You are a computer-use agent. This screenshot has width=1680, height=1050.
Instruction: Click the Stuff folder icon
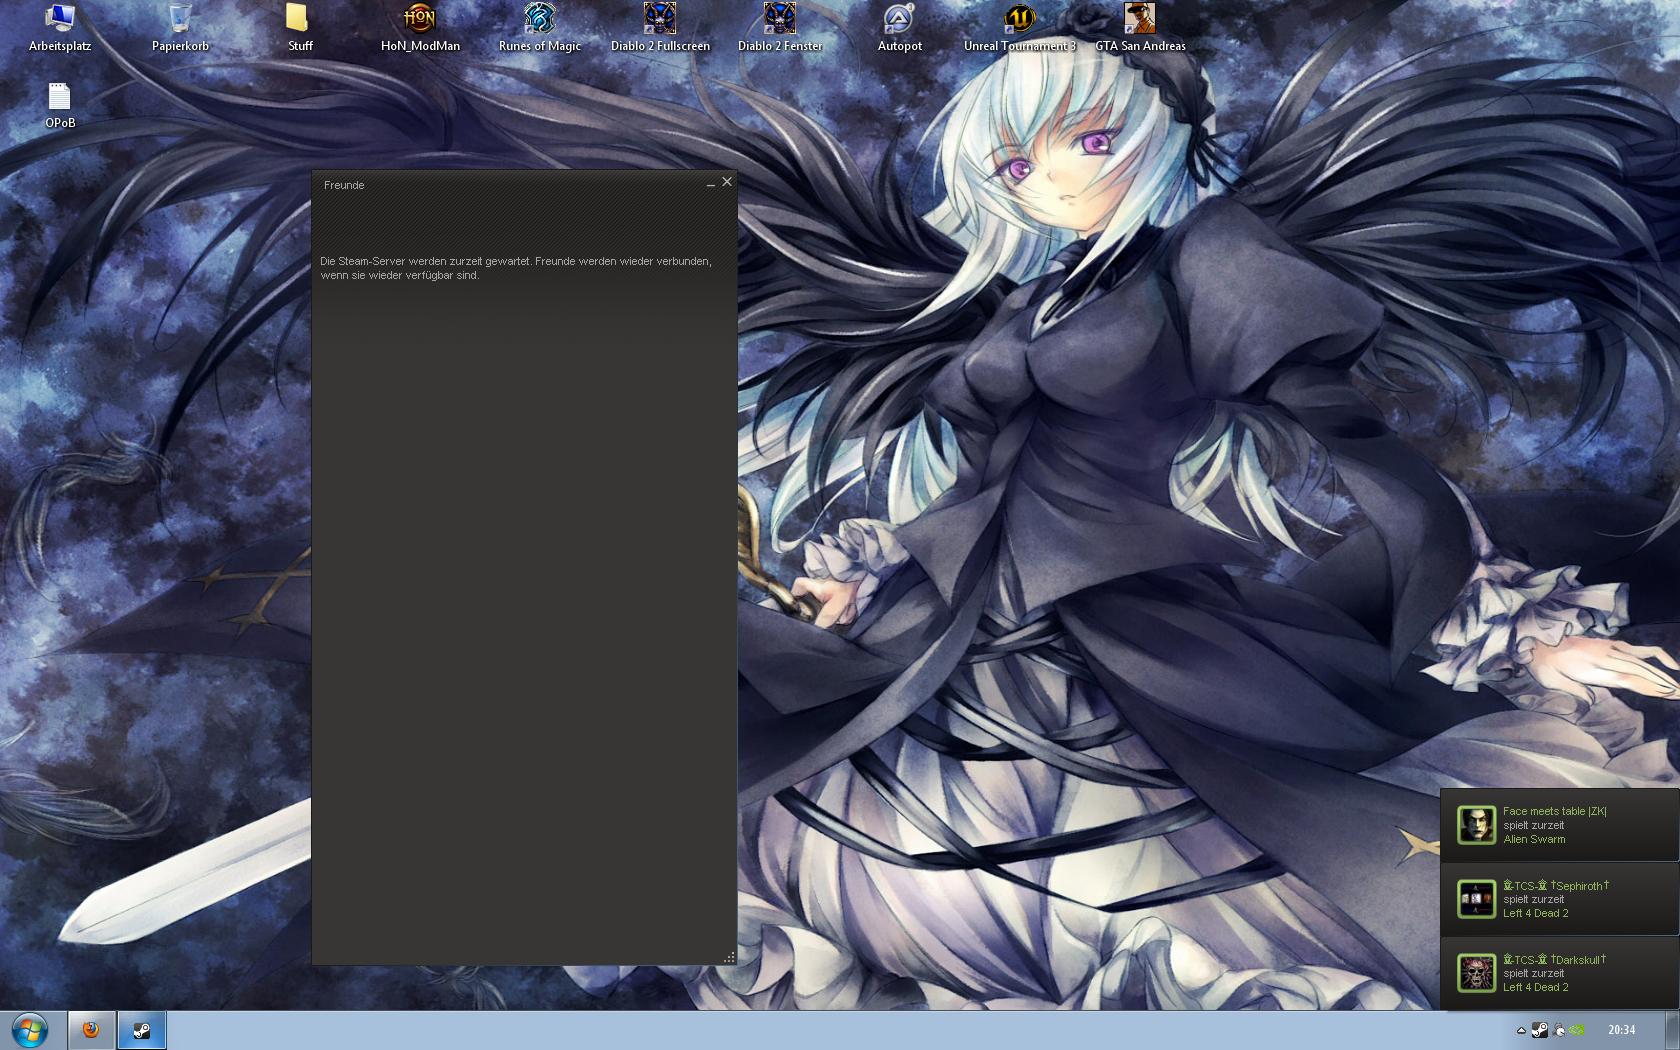[x=299, y=27]
